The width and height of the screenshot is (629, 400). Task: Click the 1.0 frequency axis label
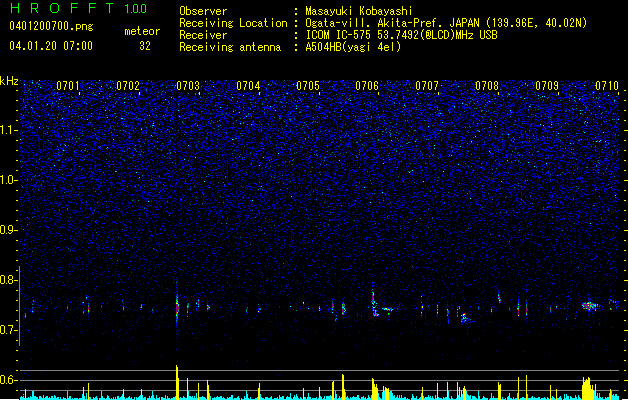(x=9, y=180)
